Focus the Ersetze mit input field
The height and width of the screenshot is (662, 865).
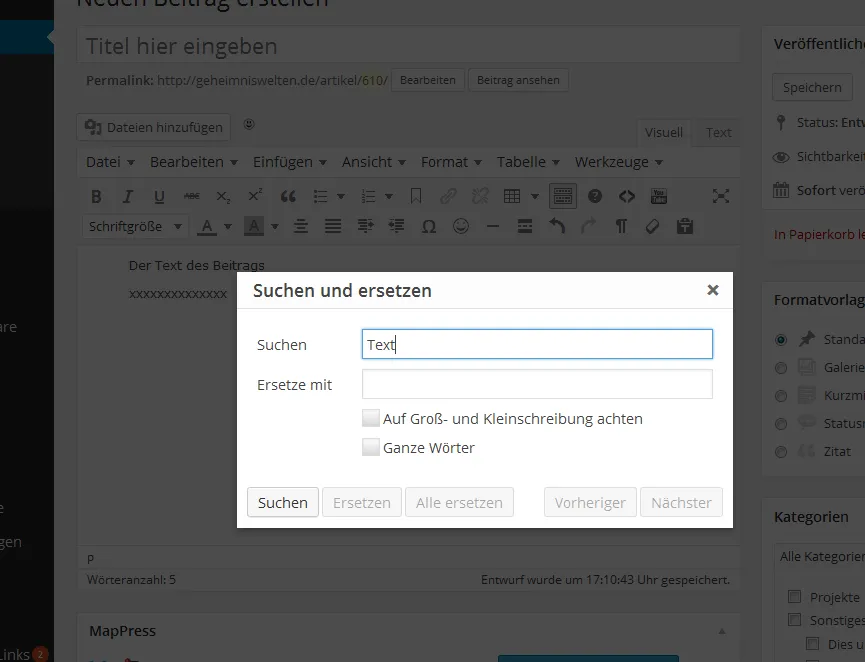(x=537, y=384)
